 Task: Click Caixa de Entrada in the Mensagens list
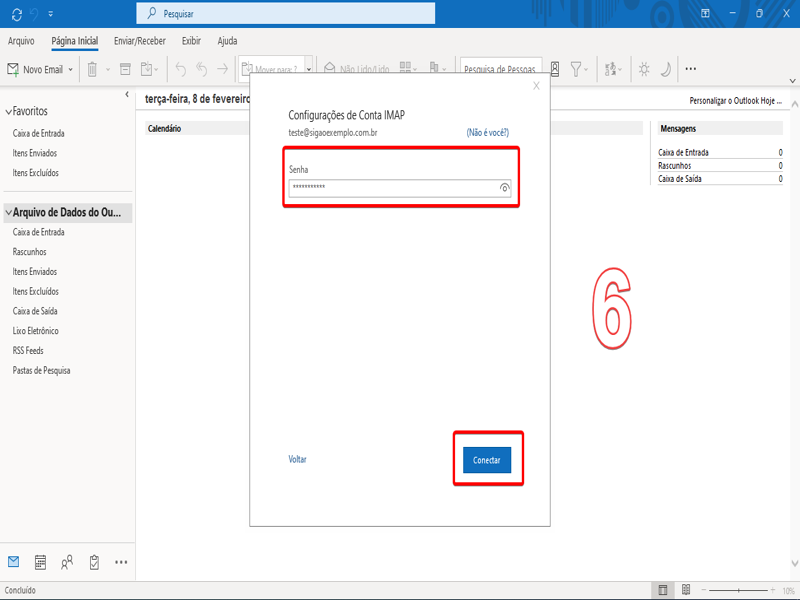click(683, 153)
